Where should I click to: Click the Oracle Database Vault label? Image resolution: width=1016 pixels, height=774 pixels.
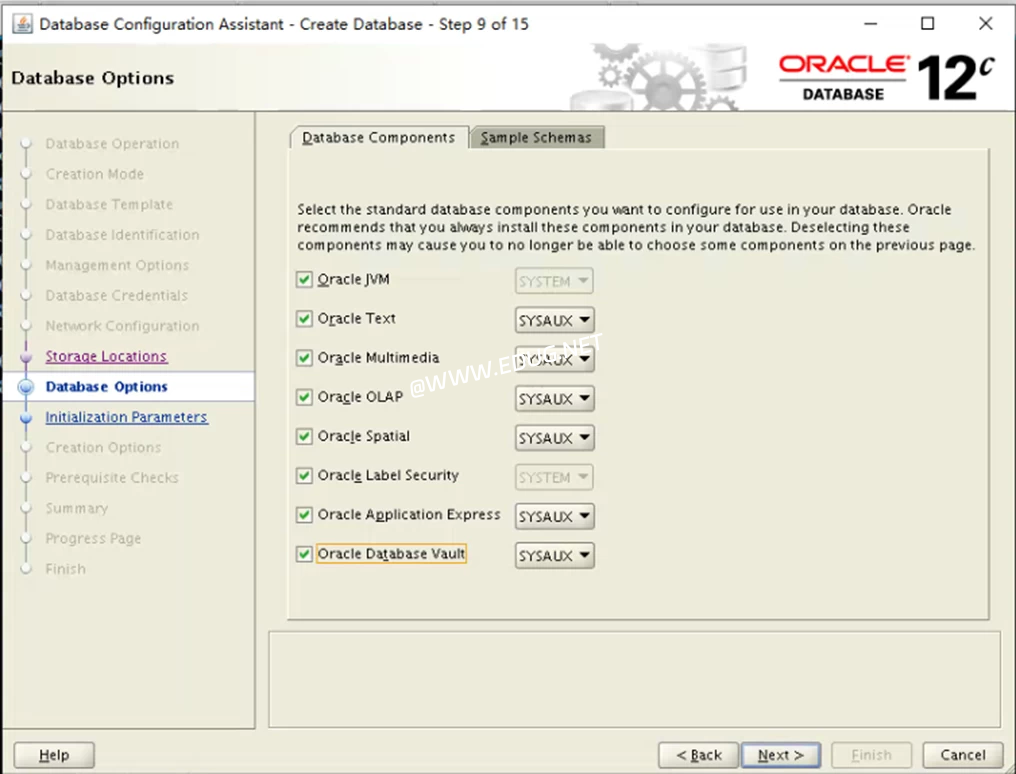coord(391,554)
